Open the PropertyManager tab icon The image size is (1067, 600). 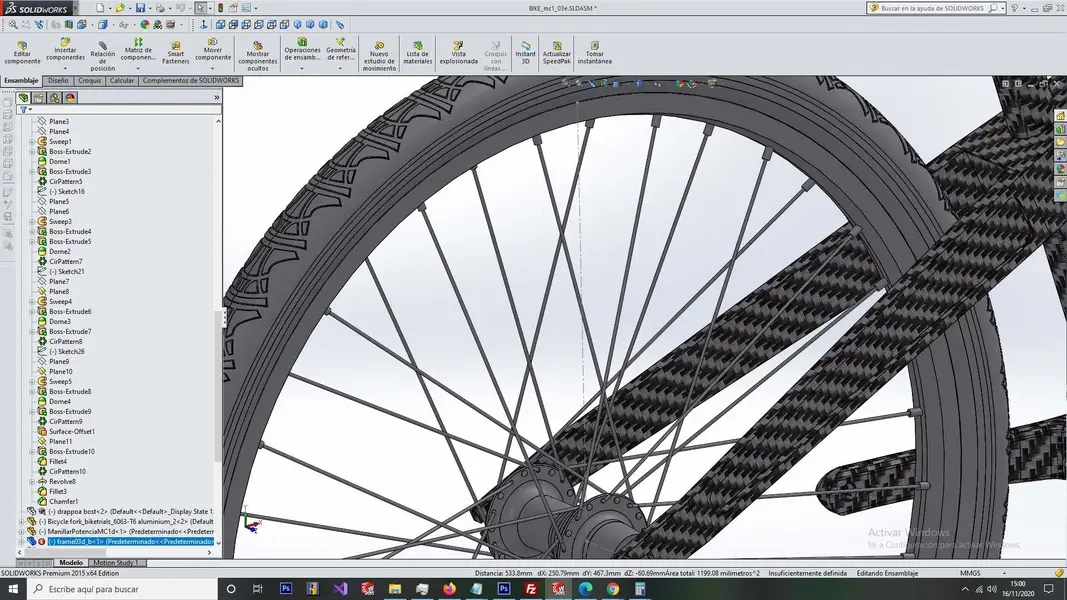[x=39, y=97]
